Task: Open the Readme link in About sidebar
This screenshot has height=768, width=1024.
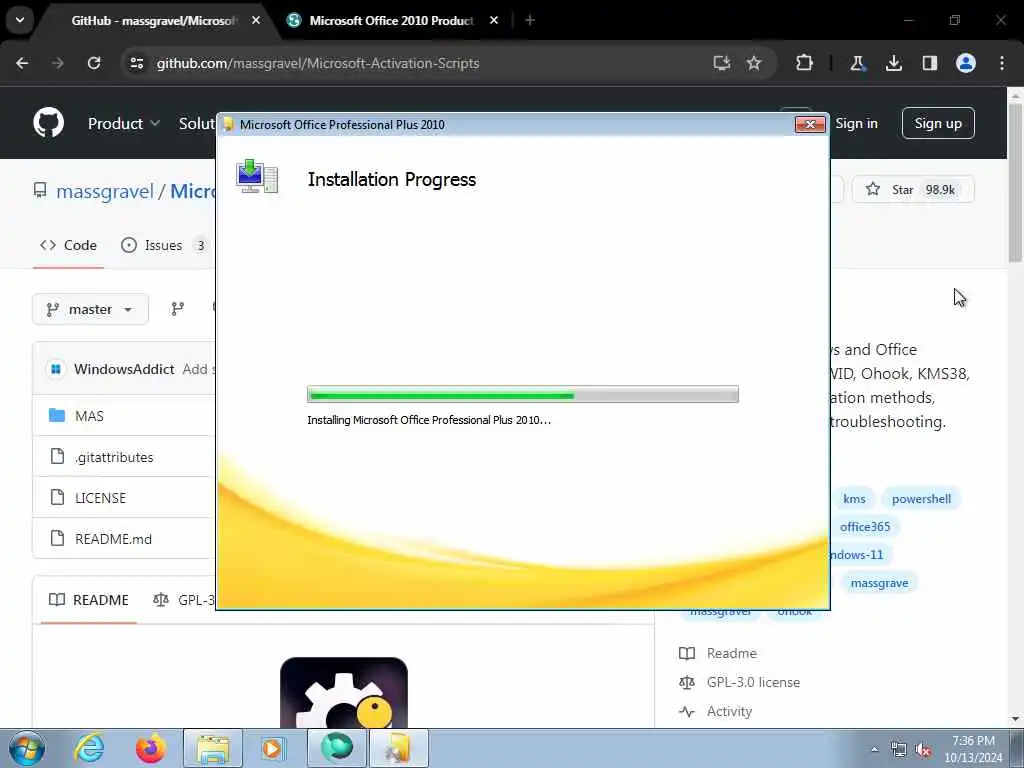Action: click(x=731, y=653)
